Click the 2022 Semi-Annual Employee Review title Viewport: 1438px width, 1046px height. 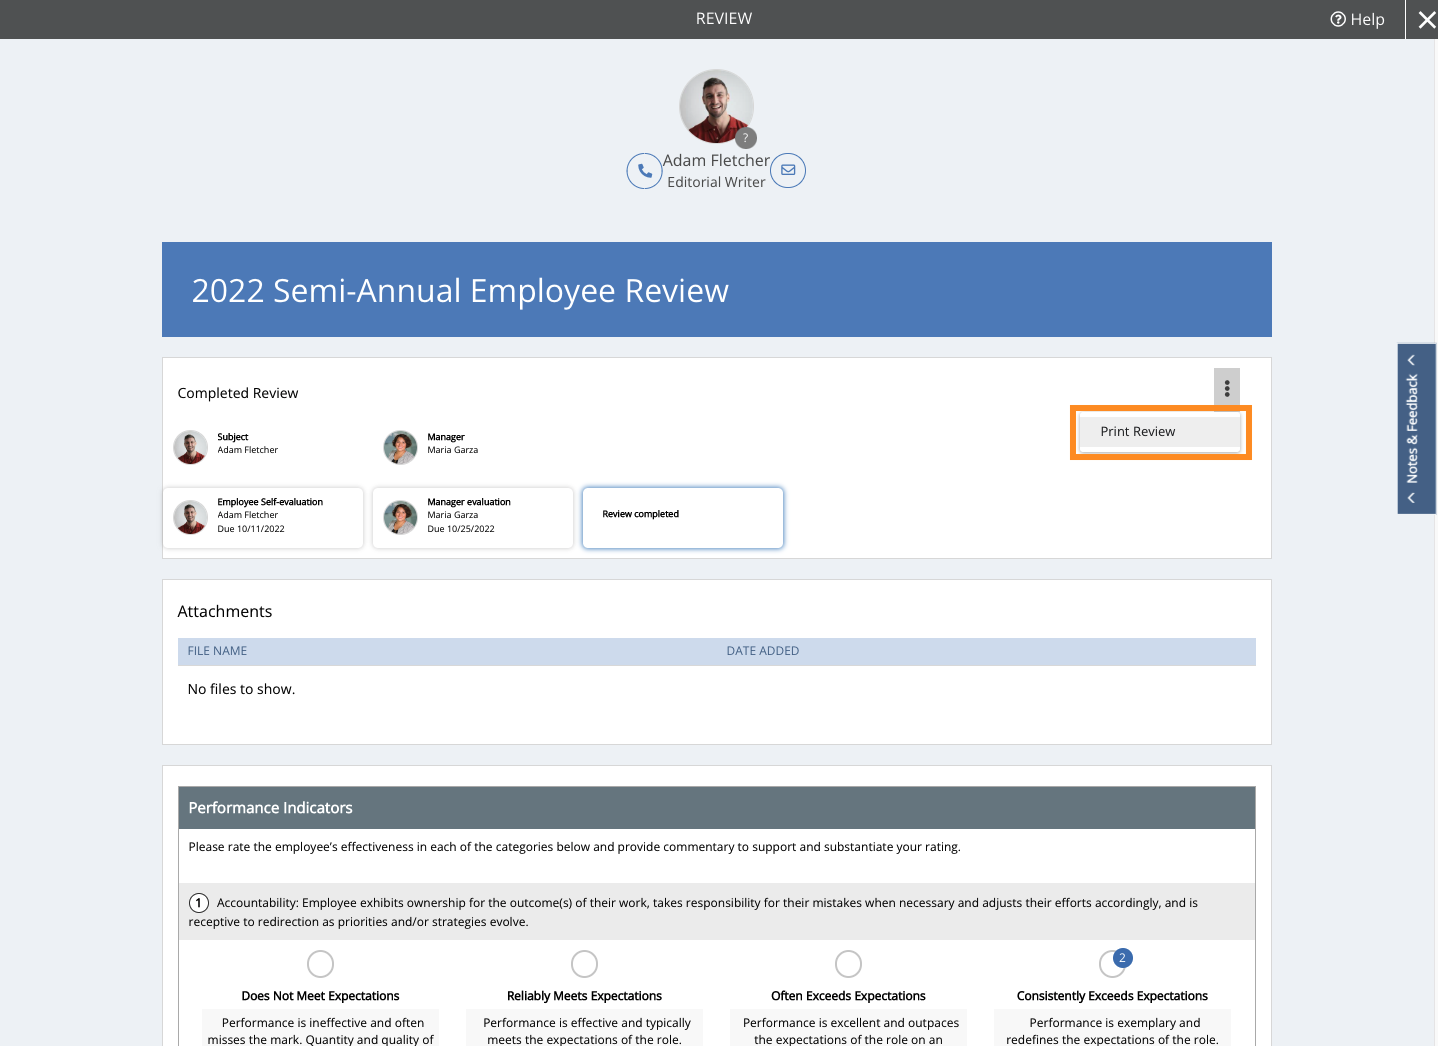tap(460, 291)
